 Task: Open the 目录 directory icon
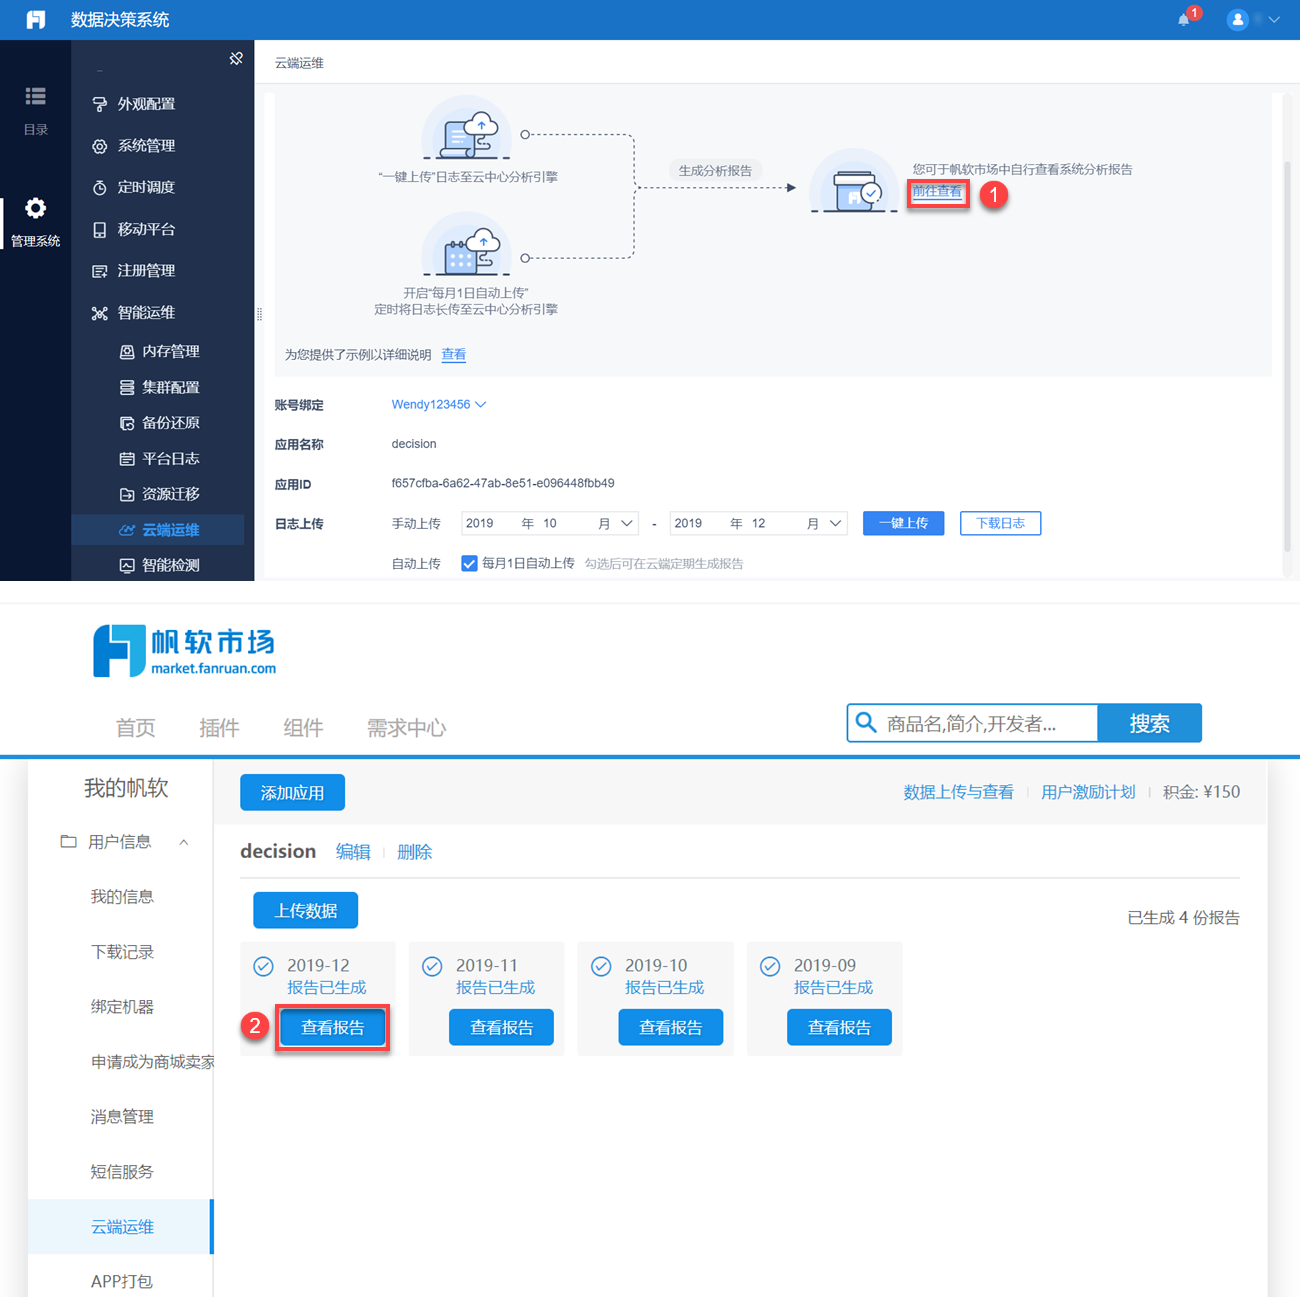pyautogui.click(x=35, y=96)
